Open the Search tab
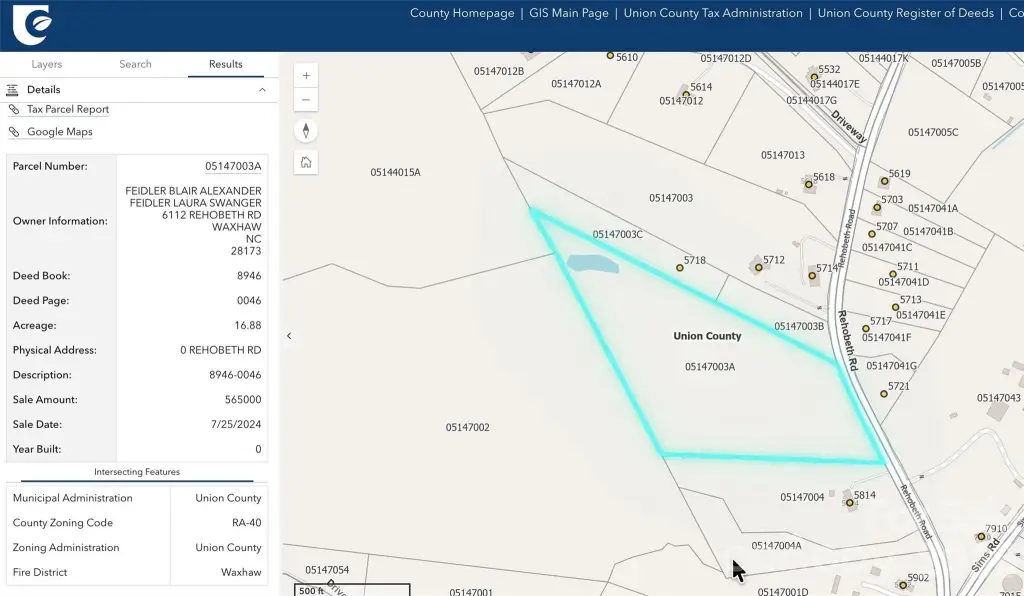The image size is (1024, 596). tap(135, 64)
